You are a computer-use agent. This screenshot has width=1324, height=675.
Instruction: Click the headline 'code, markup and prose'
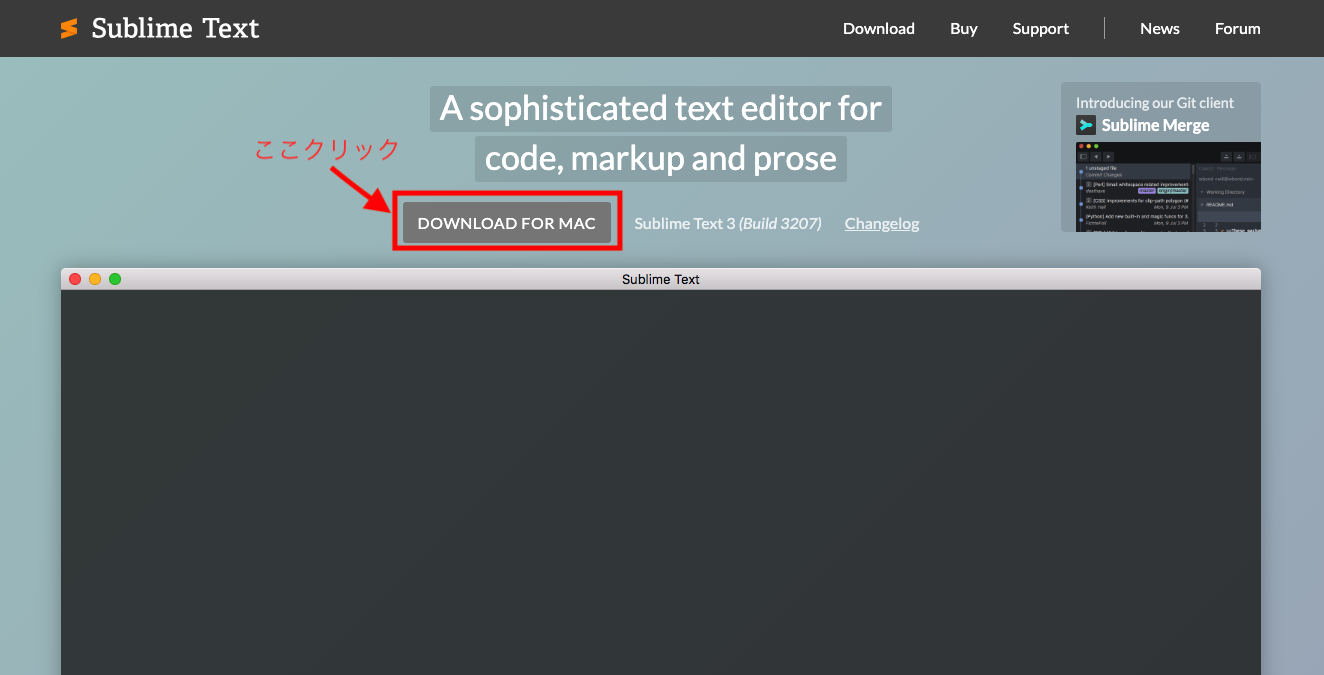tap(661, 159)
